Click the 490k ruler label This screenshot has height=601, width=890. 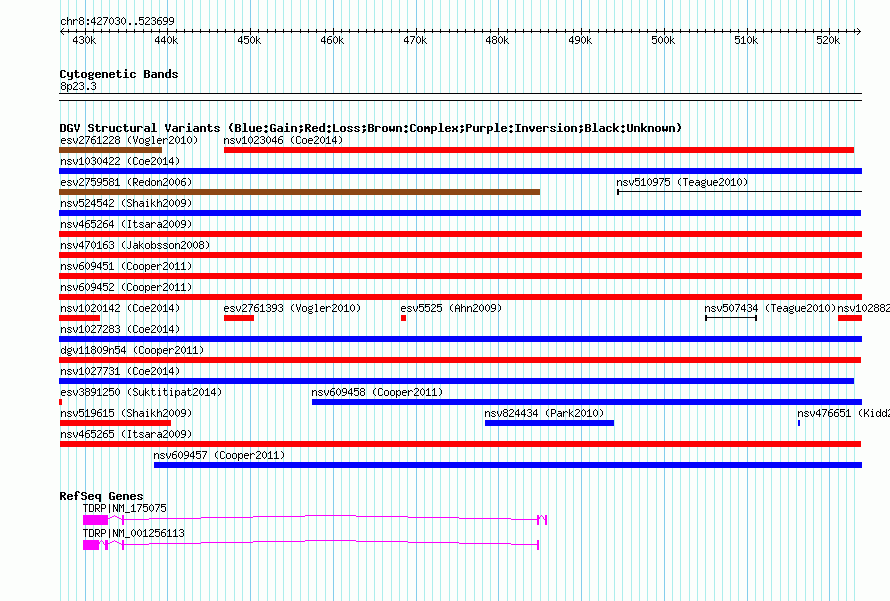pos(580,40)
